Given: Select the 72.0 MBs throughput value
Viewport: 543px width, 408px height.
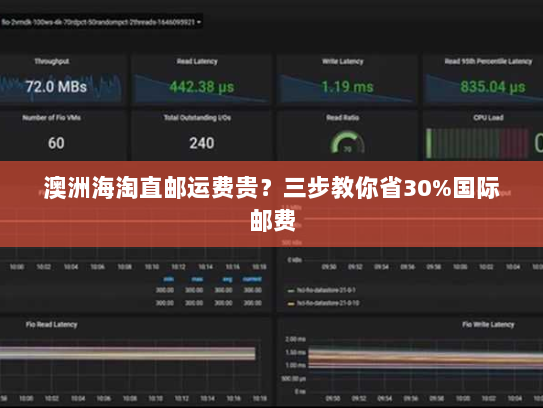Looking at the screenshot, I should tap(56, 86).
